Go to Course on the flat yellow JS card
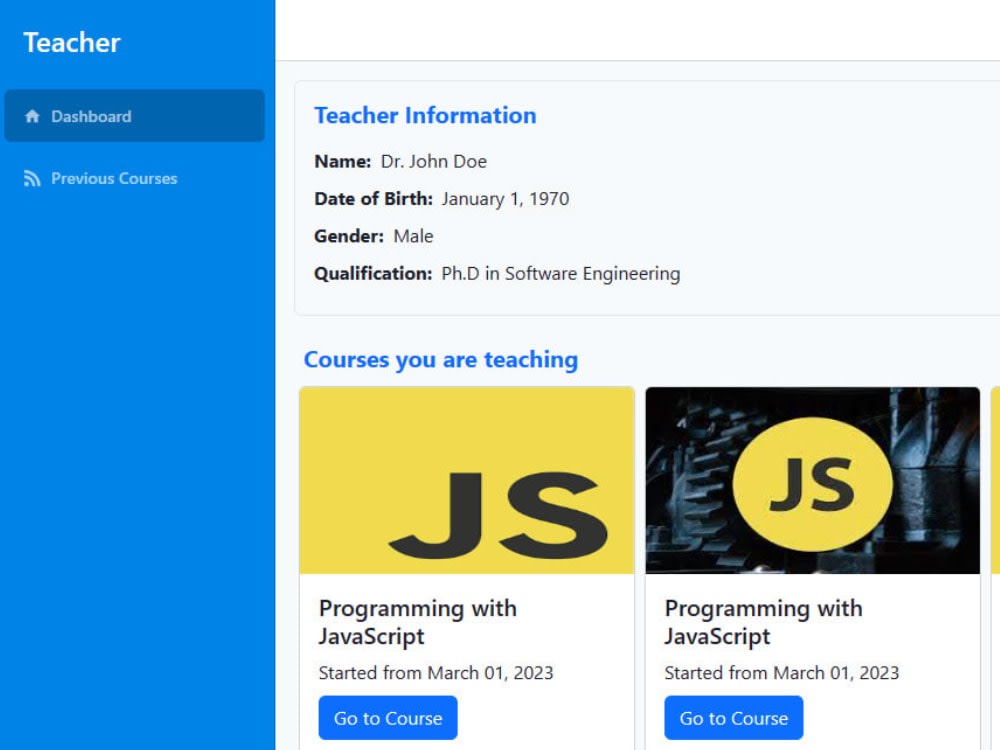The image size is (1000, 750). click(x=388, y=718)
